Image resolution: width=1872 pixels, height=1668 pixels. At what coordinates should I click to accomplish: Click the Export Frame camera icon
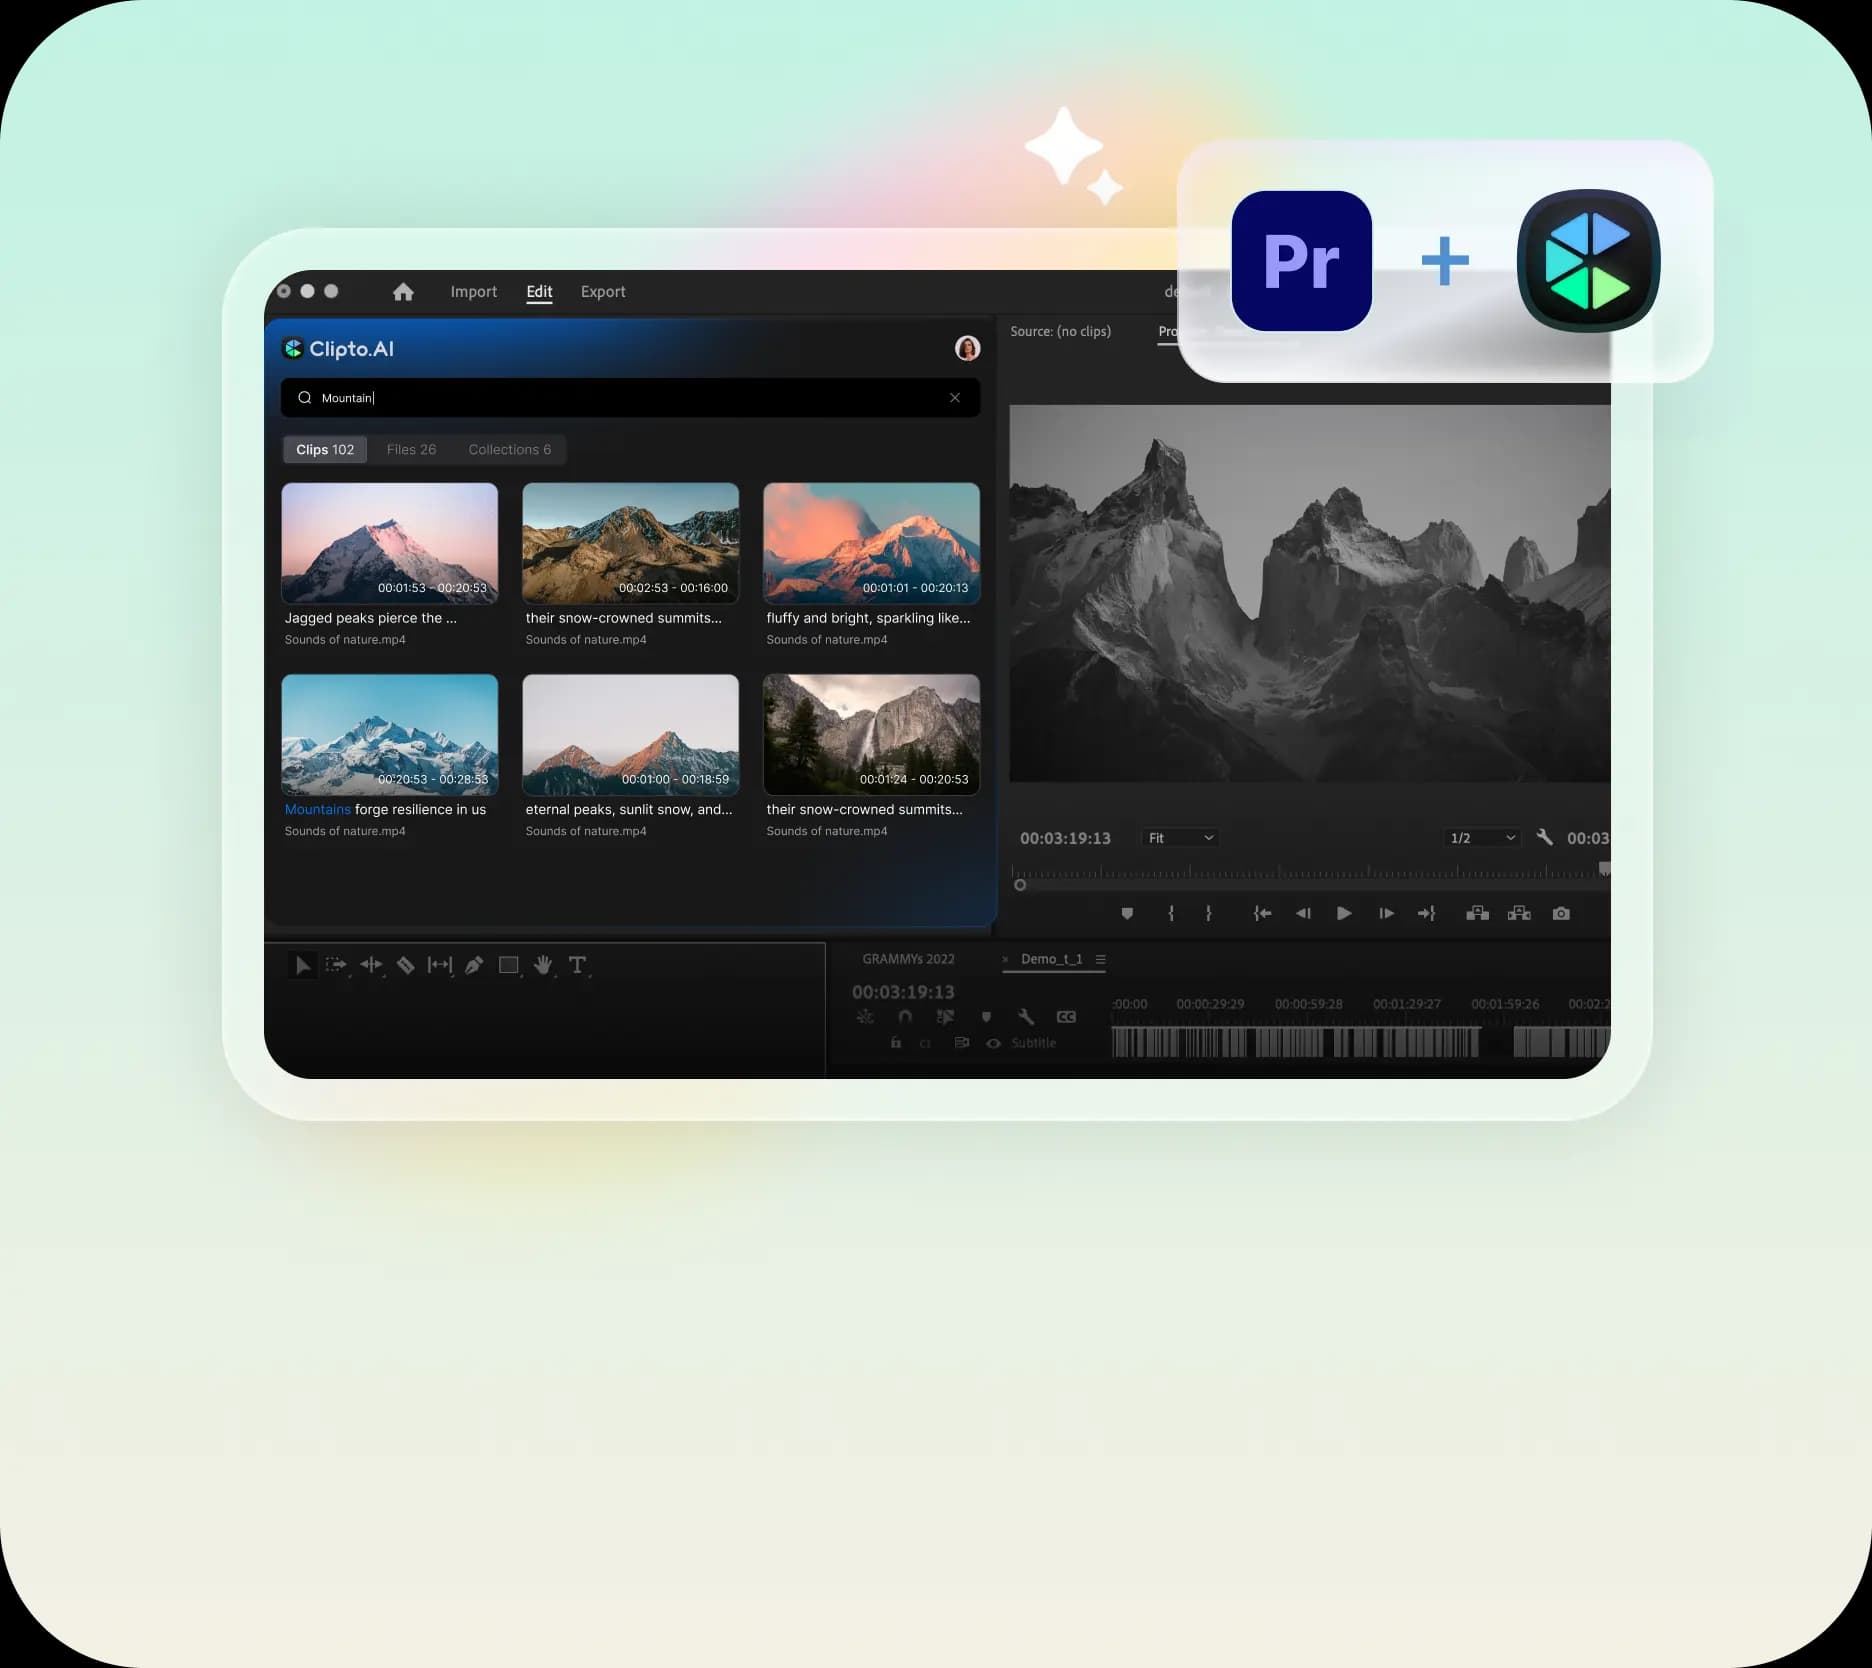pyautogui.click(x=1561, y=913)
